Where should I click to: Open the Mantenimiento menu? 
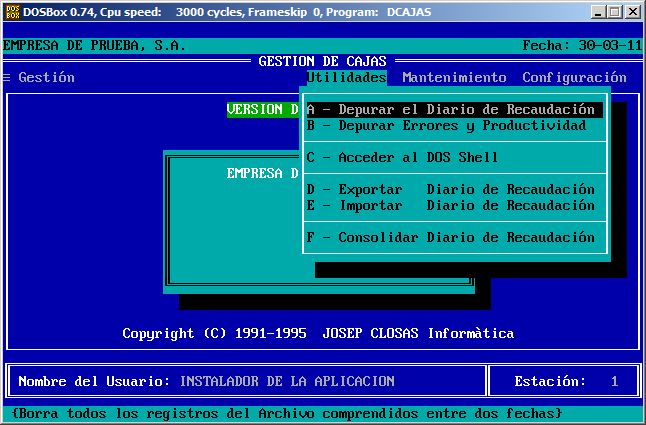pos(454,77)
